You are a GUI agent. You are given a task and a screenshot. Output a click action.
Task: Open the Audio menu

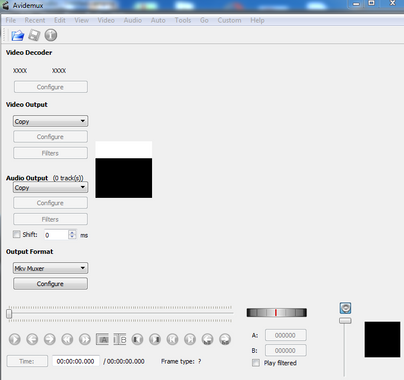click(x=133, y=20)
